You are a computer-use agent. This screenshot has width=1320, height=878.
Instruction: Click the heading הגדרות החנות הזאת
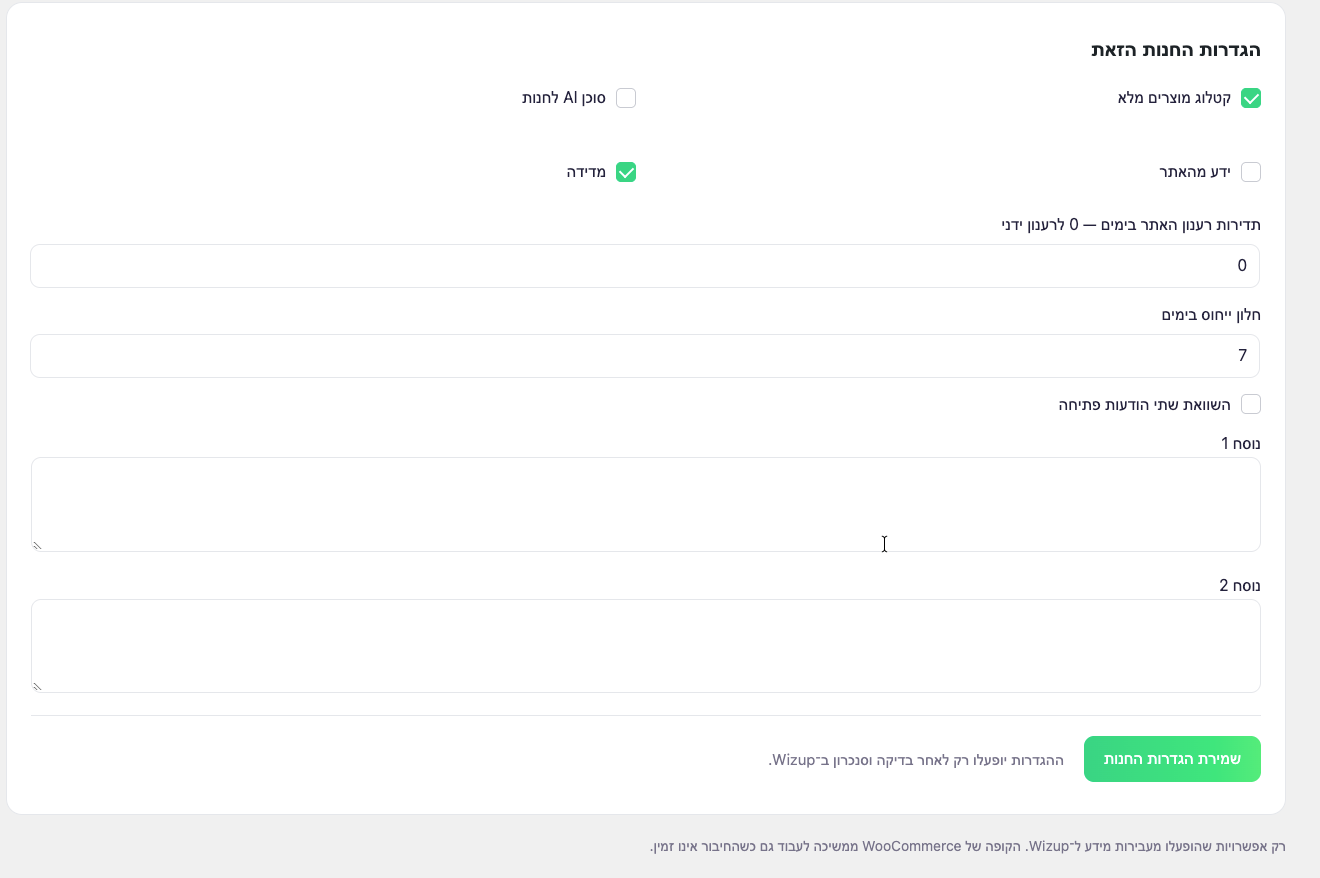[1176, 50]
